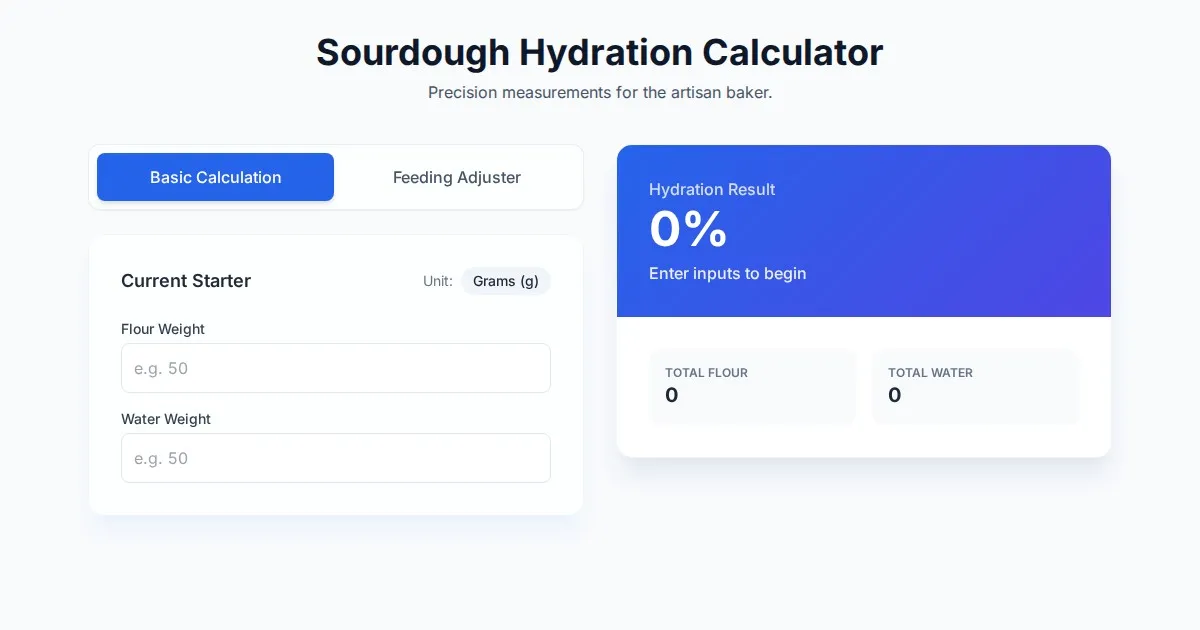
Task: Click the "Unit:" label
Action: point(438,281)
